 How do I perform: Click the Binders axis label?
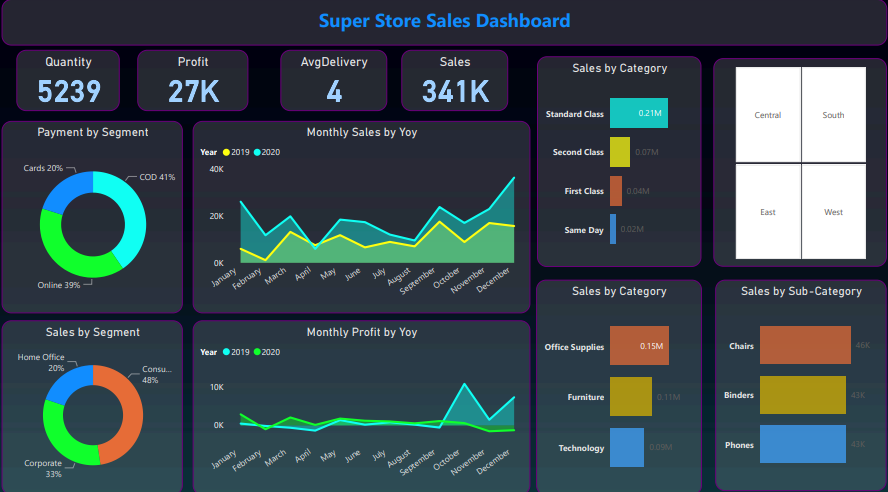click(739, 395)
